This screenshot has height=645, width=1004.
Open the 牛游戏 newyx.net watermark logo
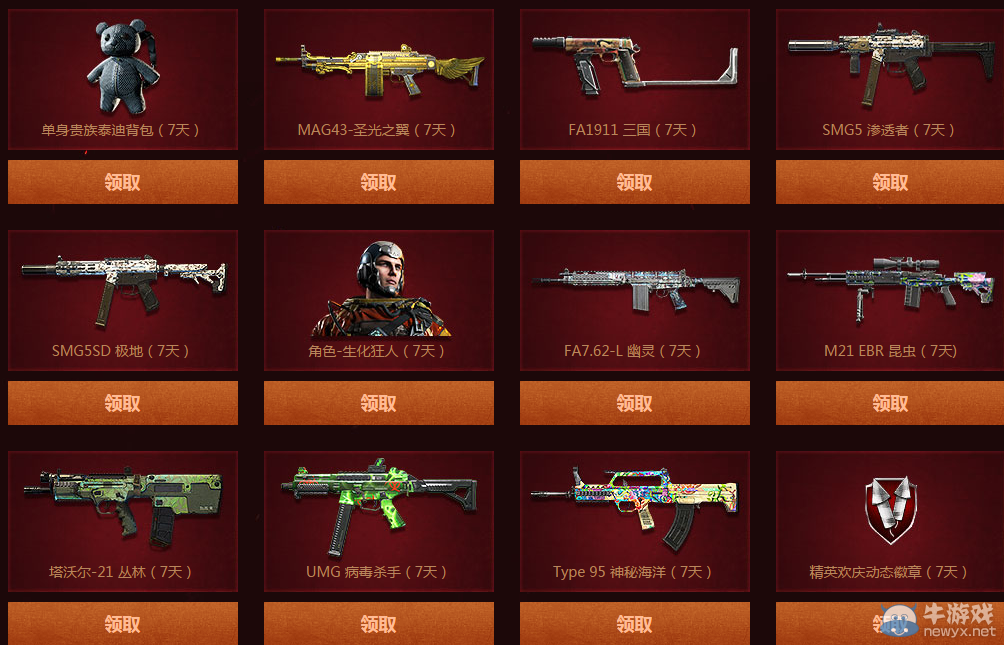point(939,620)
